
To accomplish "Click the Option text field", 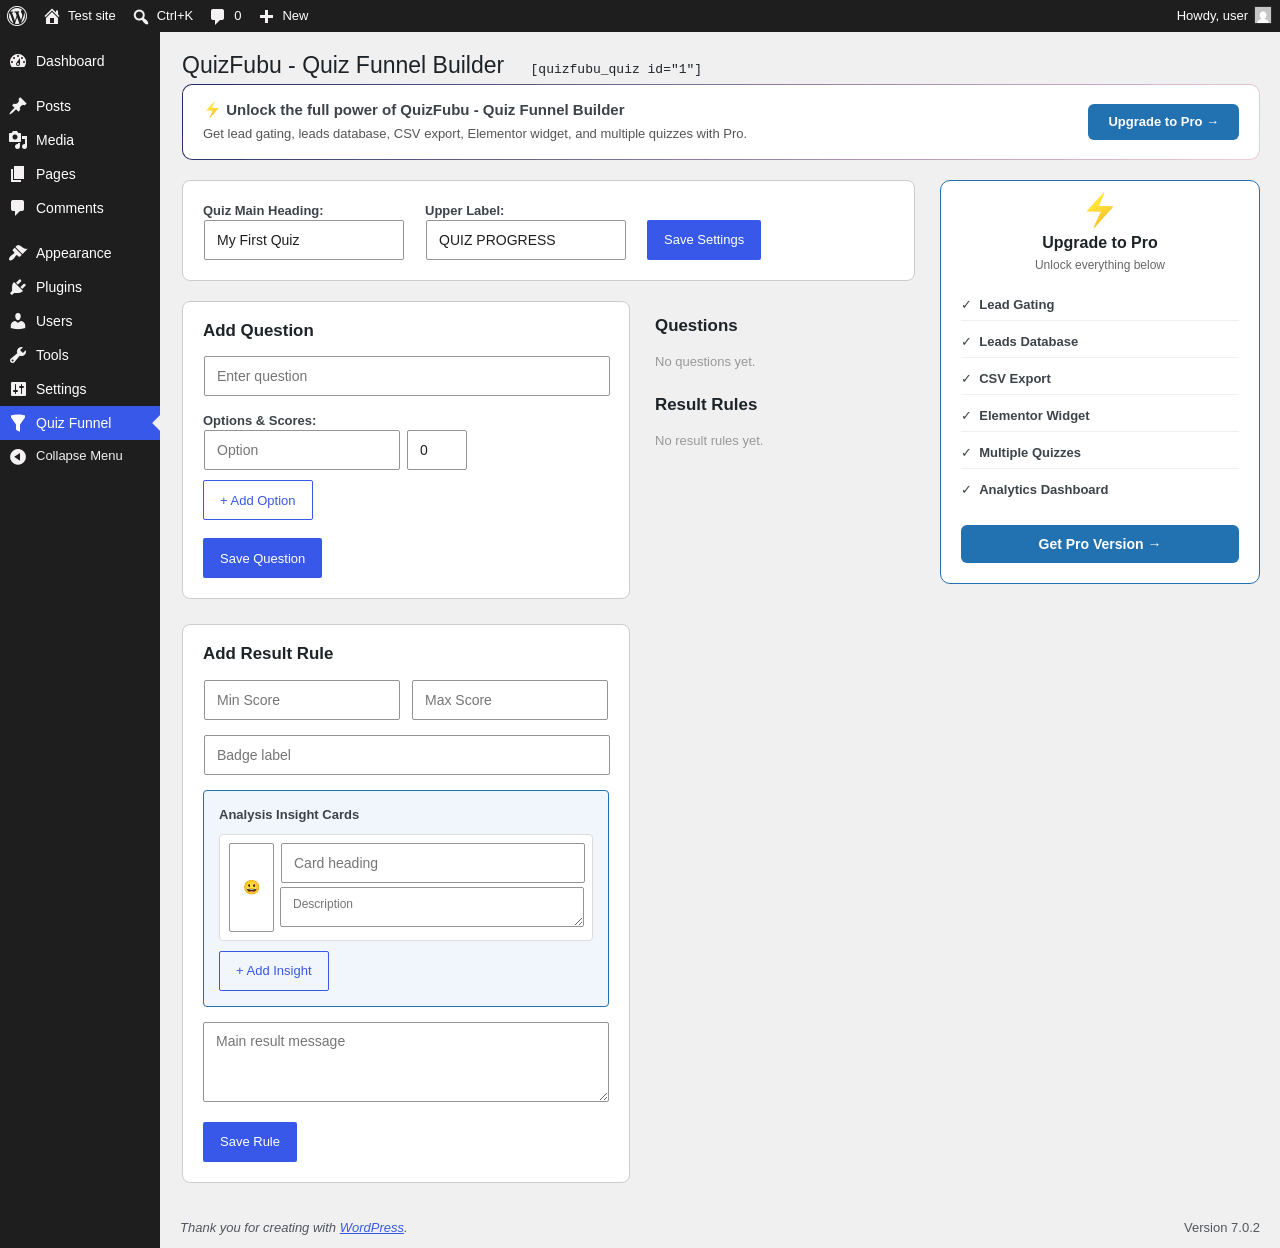I will (302, 450).
